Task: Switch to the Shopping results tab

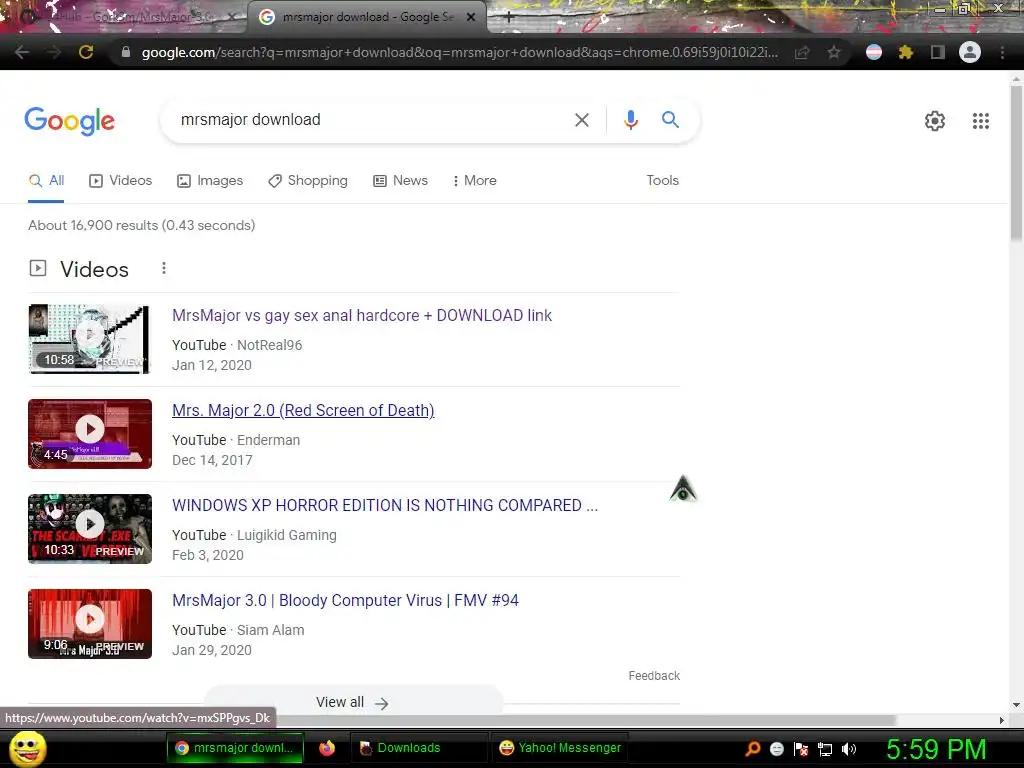Action: [x=308, y=181]
